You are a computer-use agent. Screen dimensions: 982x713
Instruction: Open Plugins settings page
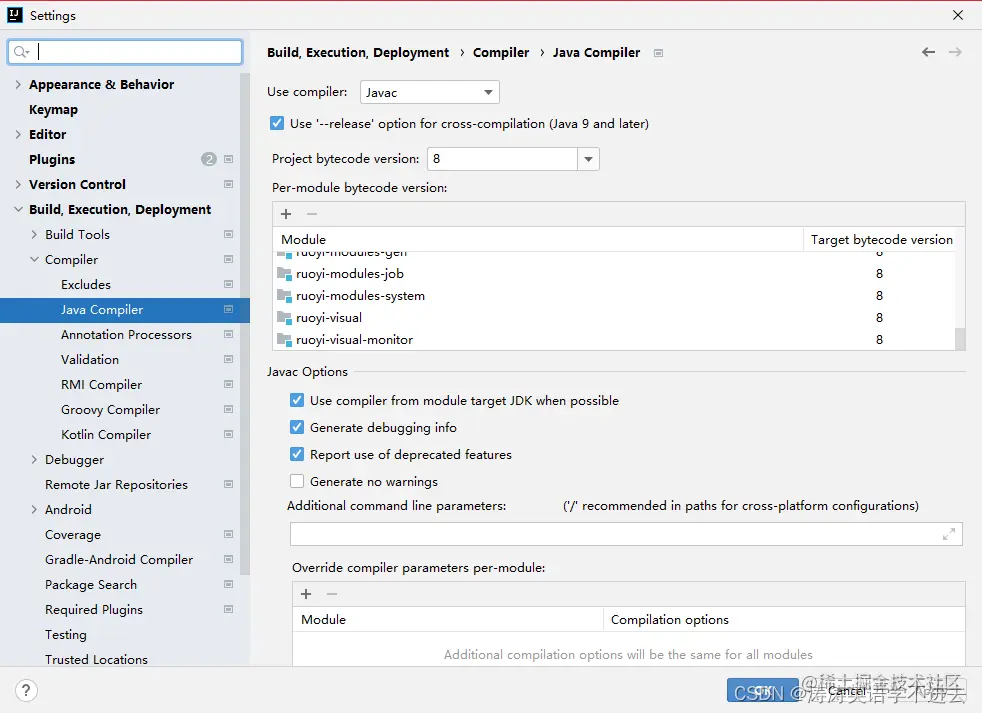[x=52, y=159]
